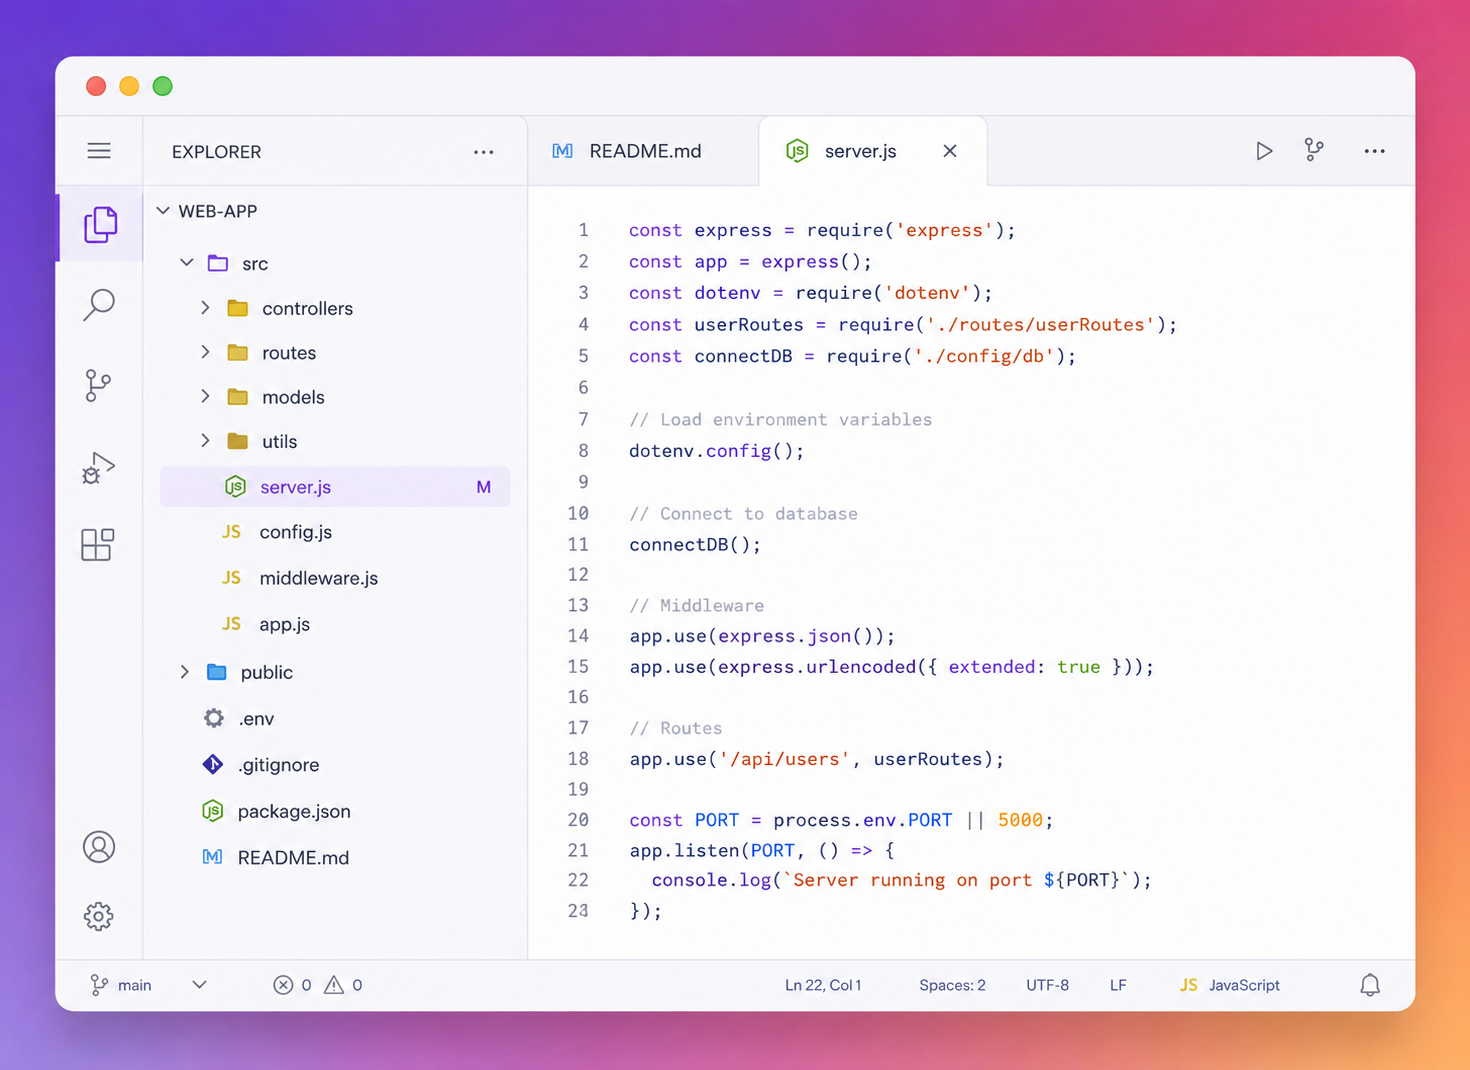Open Explorer panel ellipsis menu
The width and height of the screenshot is (1470, 1070).
point(484,152)
